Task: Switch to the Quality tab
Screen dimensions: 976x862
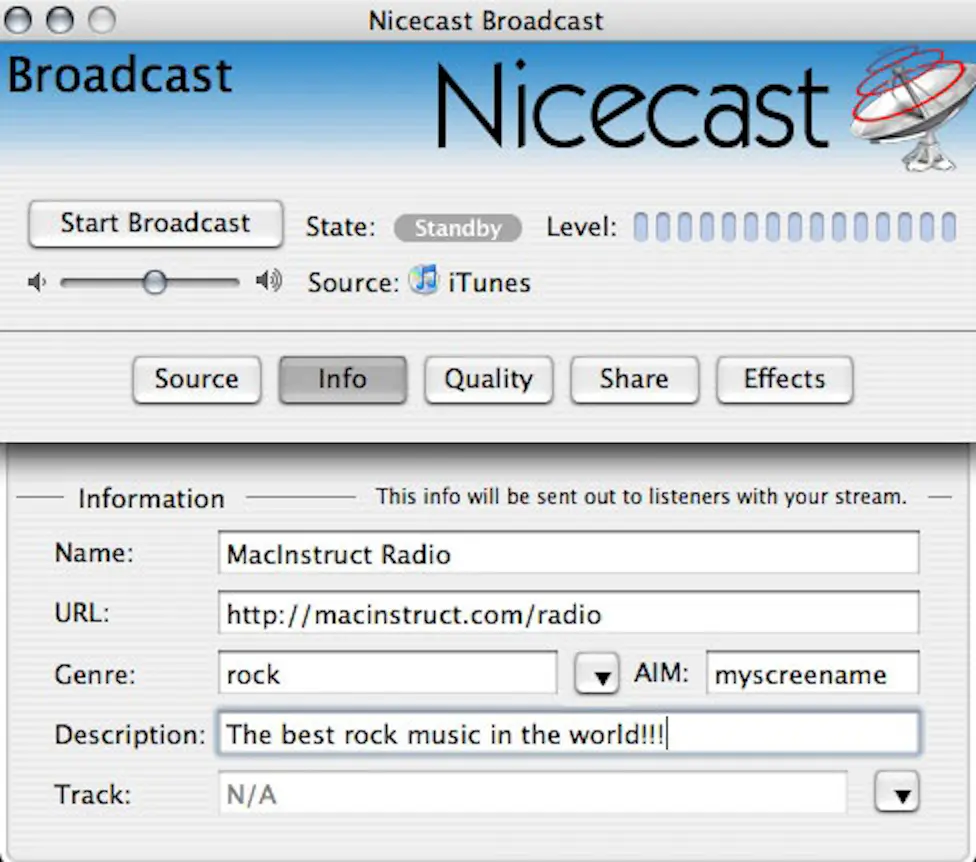Action: pyautogui.click(x=488, y=380)
